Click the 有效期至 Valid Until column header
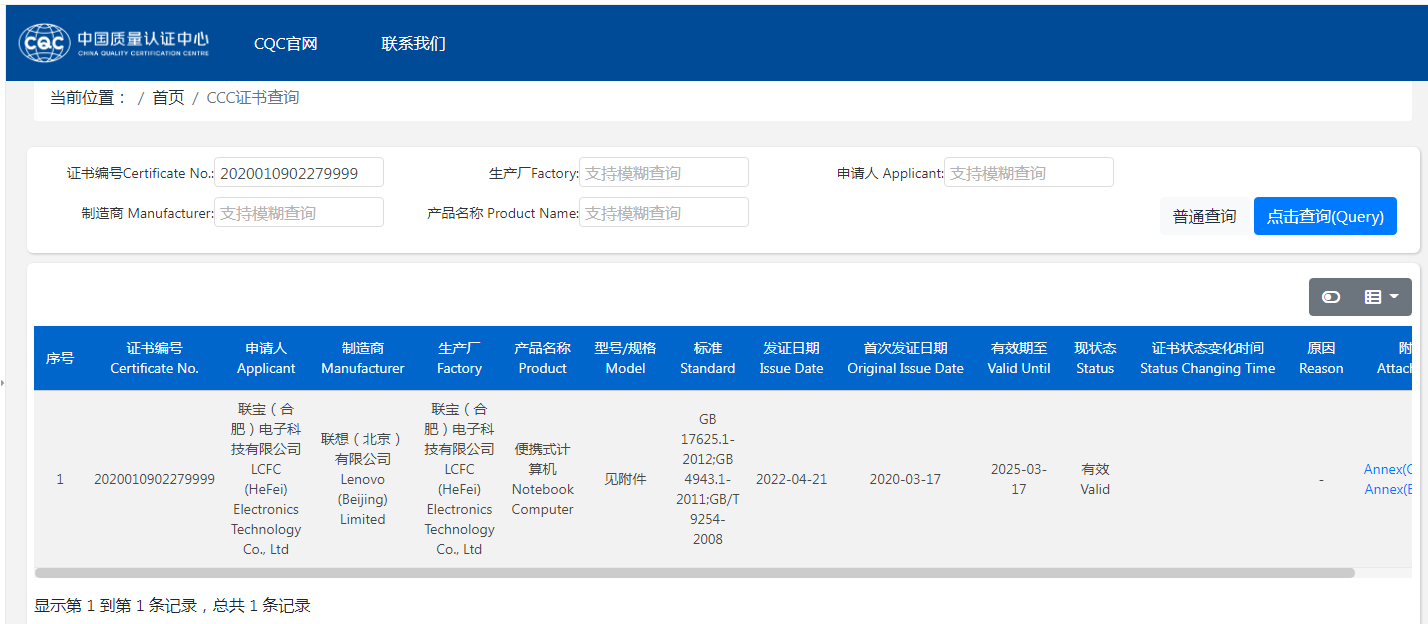Viewport: 1428px width, 624px height. pyautogui.click(x=1018, y=358)
